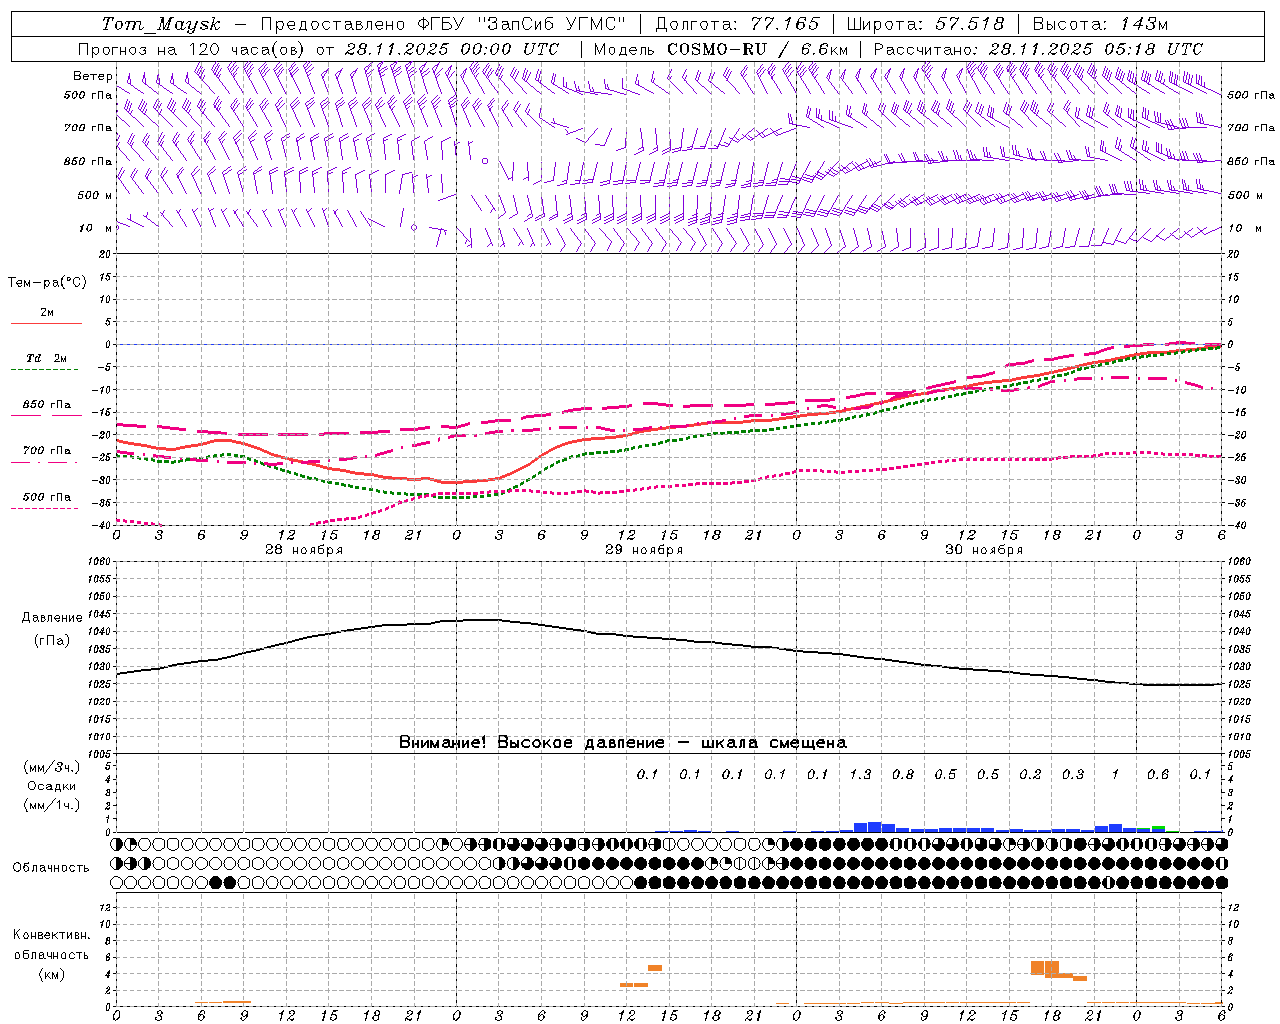Click the Внимание! Высокое давление warning text
The image size is (1280, 1024).
click(x=623, y=743)
